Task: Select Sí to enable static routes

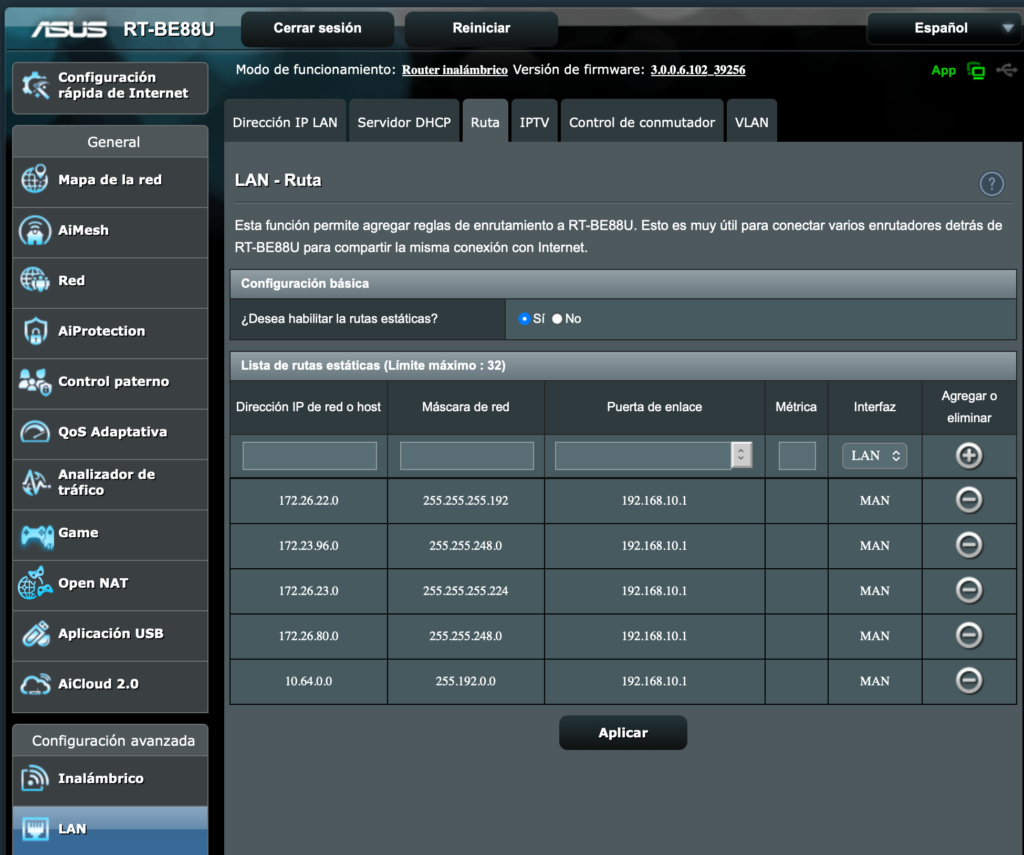Action: coord(524,319)
